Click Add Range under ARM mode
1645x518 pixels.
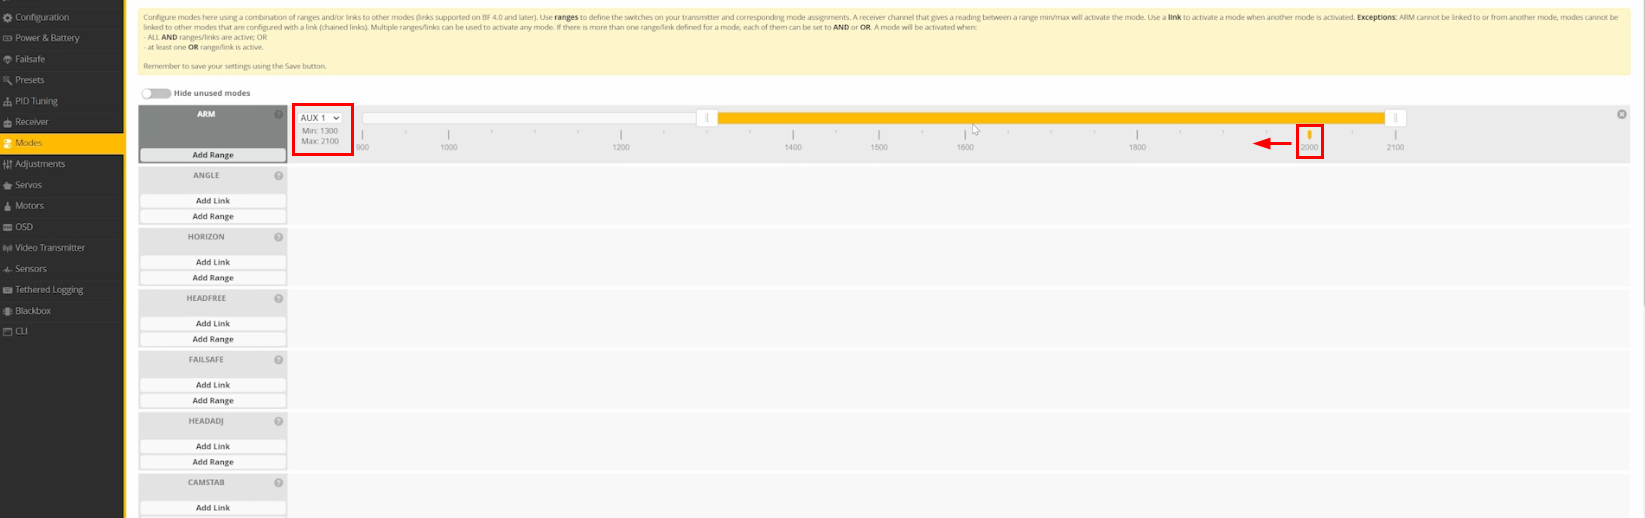tap(213, 155)
